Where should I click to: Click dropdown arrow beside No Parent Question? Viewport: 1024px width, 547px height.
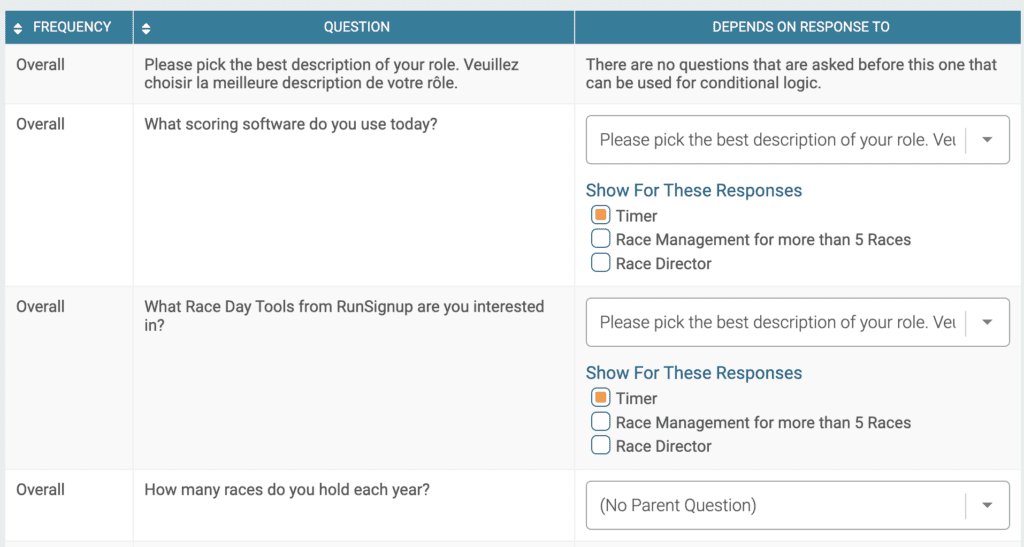[987, 505]
